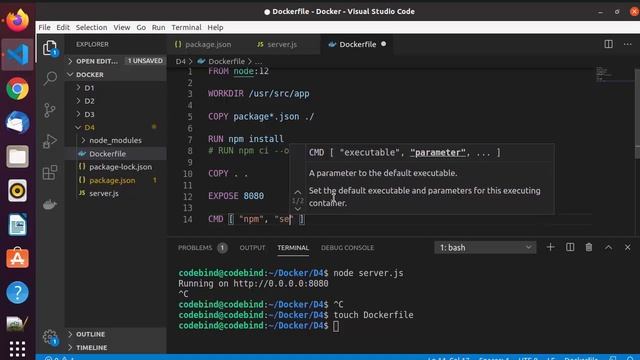Open the Selection menu
This screenshot has width=640, height=360.
coord(91,27)
